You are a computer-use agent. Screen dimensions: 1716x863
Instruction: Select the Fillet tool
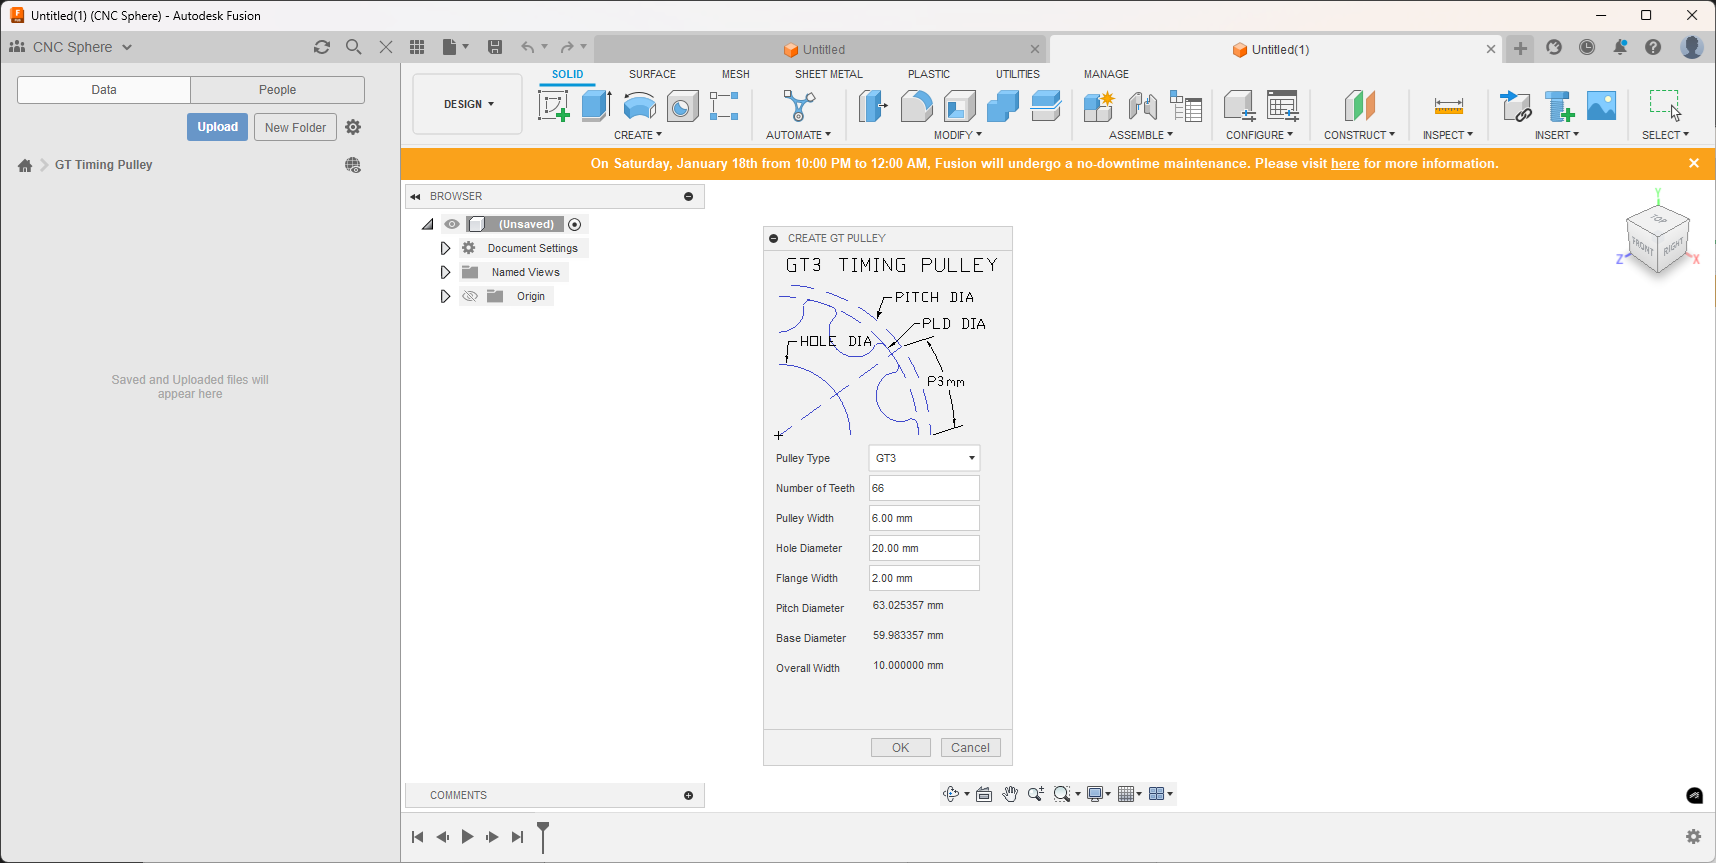(x=916, y=106)
